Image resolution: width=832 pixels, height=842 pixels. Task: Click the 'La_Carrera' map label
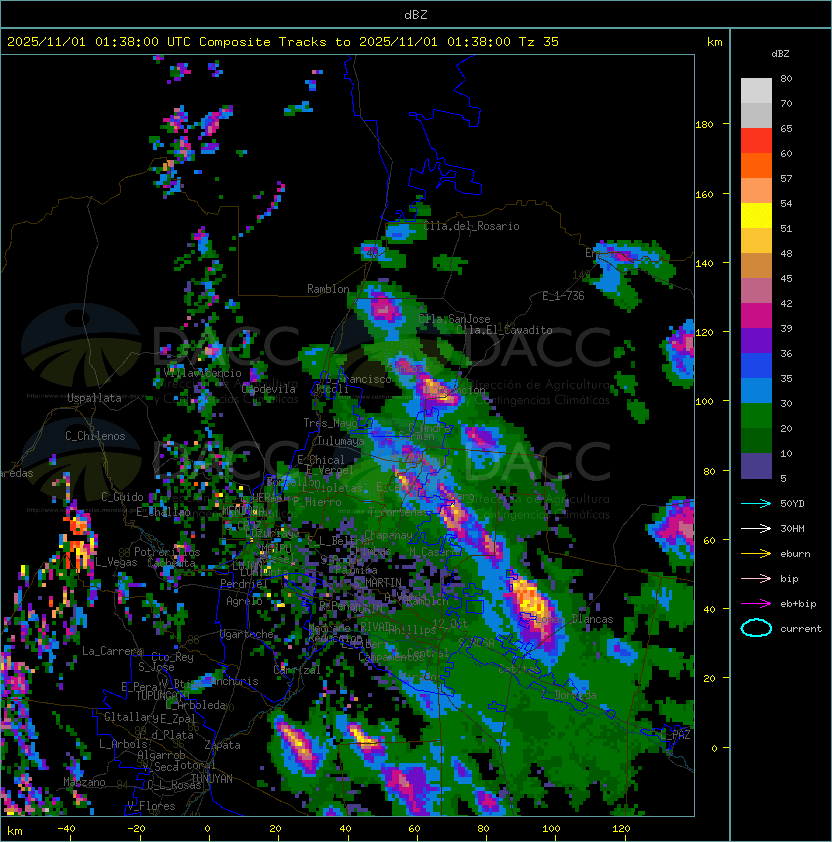click(113, 651)
